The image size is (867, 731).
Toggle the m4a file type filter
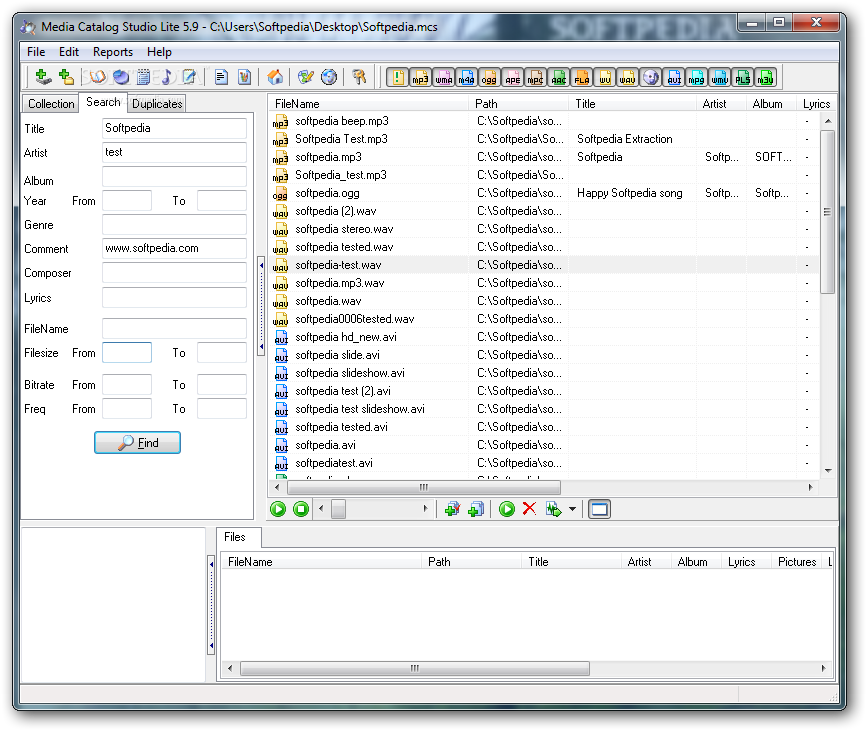coord(466,77)
